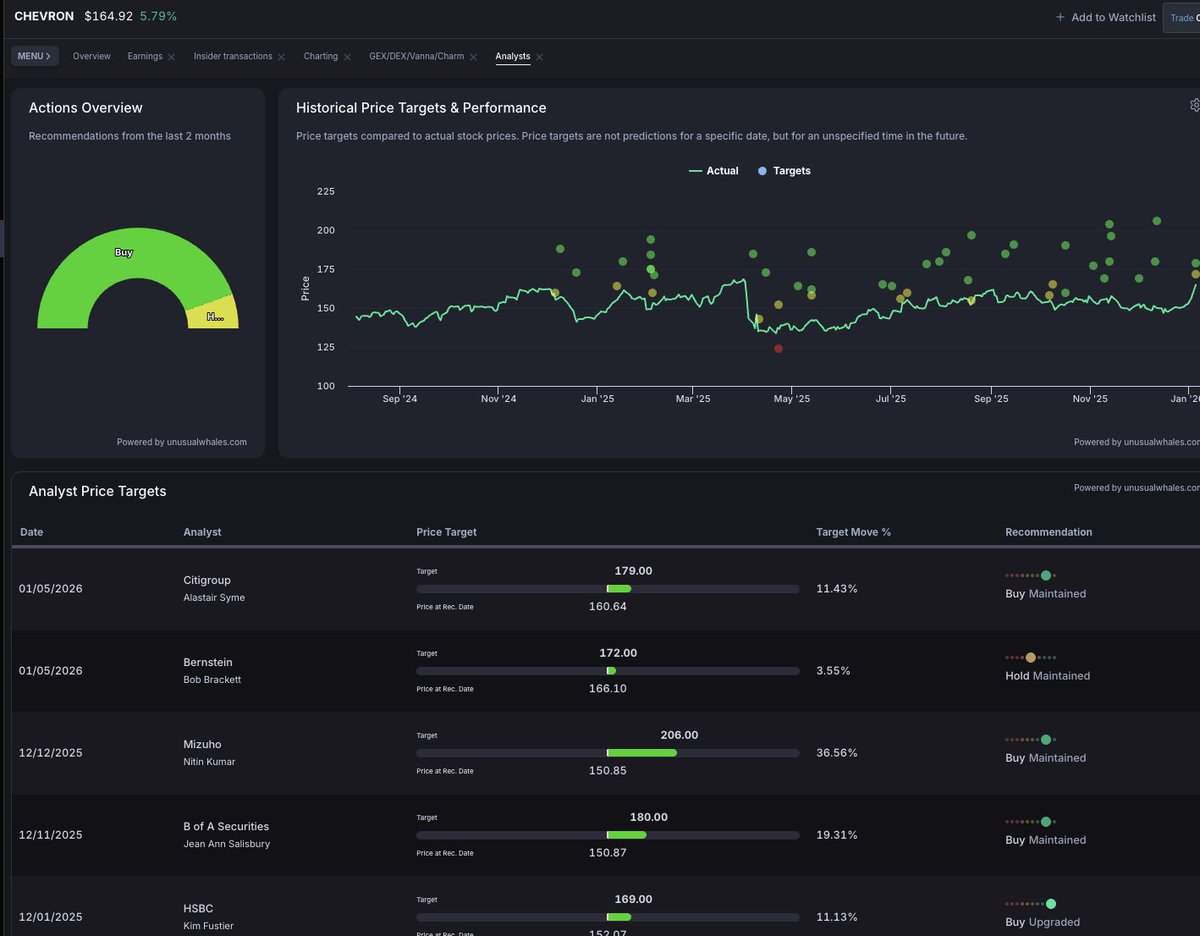Click the plus icon for Add to Watchlist
1200x936 pixels.
(x=1060, y=17)
